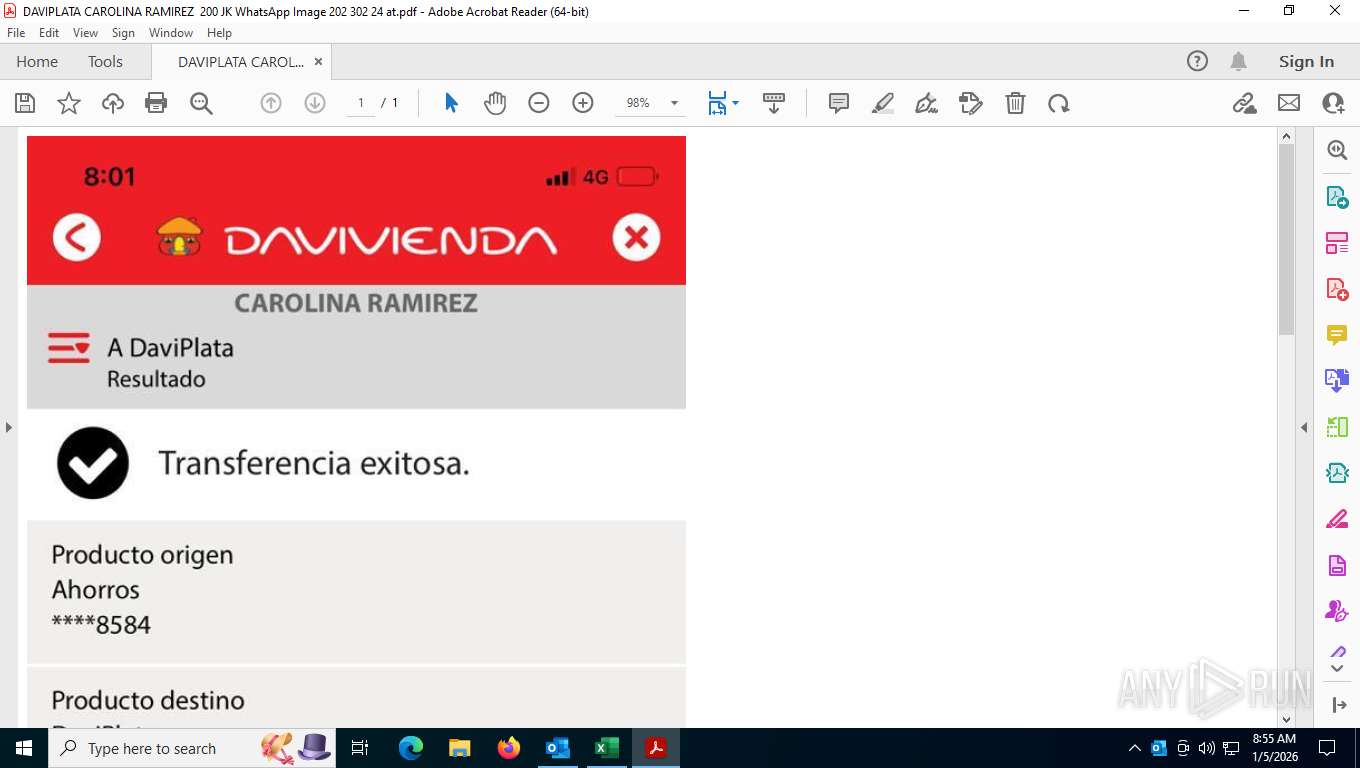Open Combine Files tool in sidebar
Viewport: 1360px width, 768px height.
click(1337, 381)
